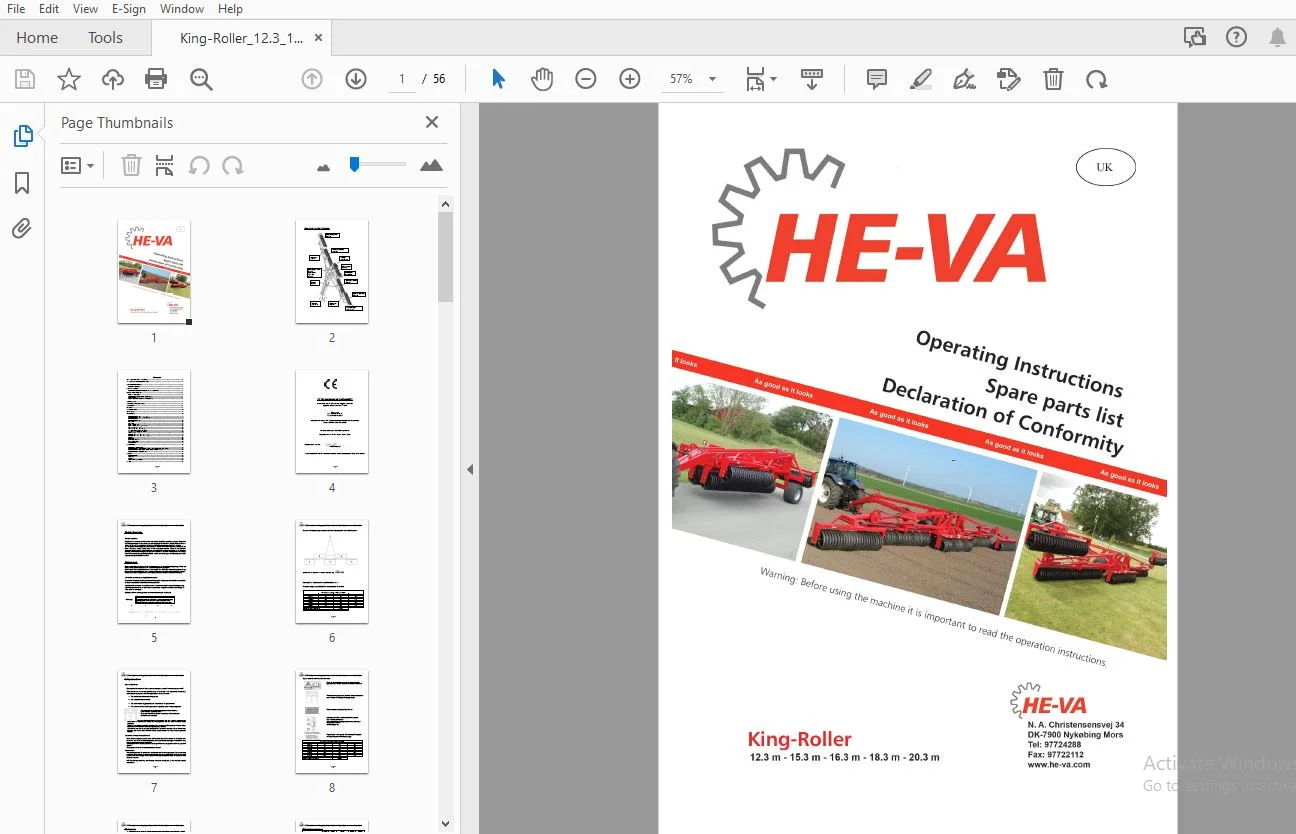Bookmark this file with the star icon
The image size is (1296, 834).
click(x=69, y=80)
